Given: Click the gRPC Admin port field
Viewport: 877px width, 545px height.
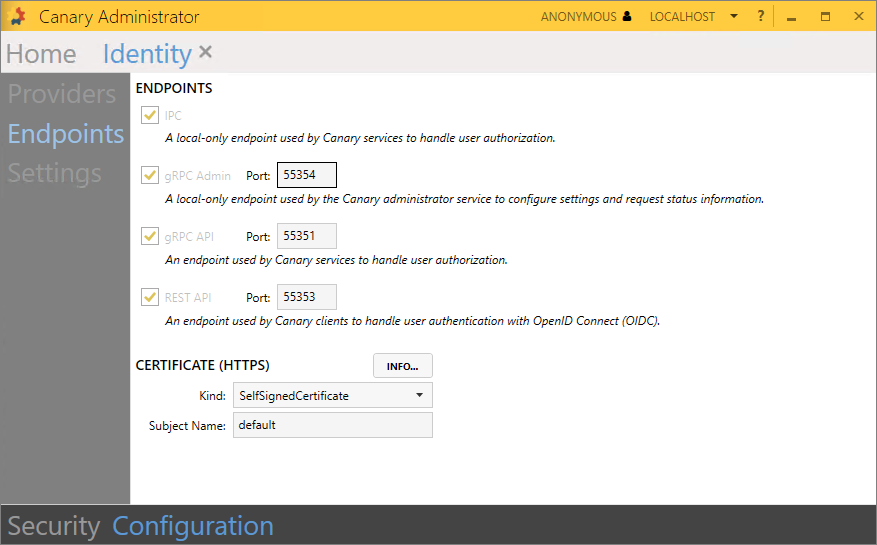Looking at the screenshot, I should pos(306,175).
